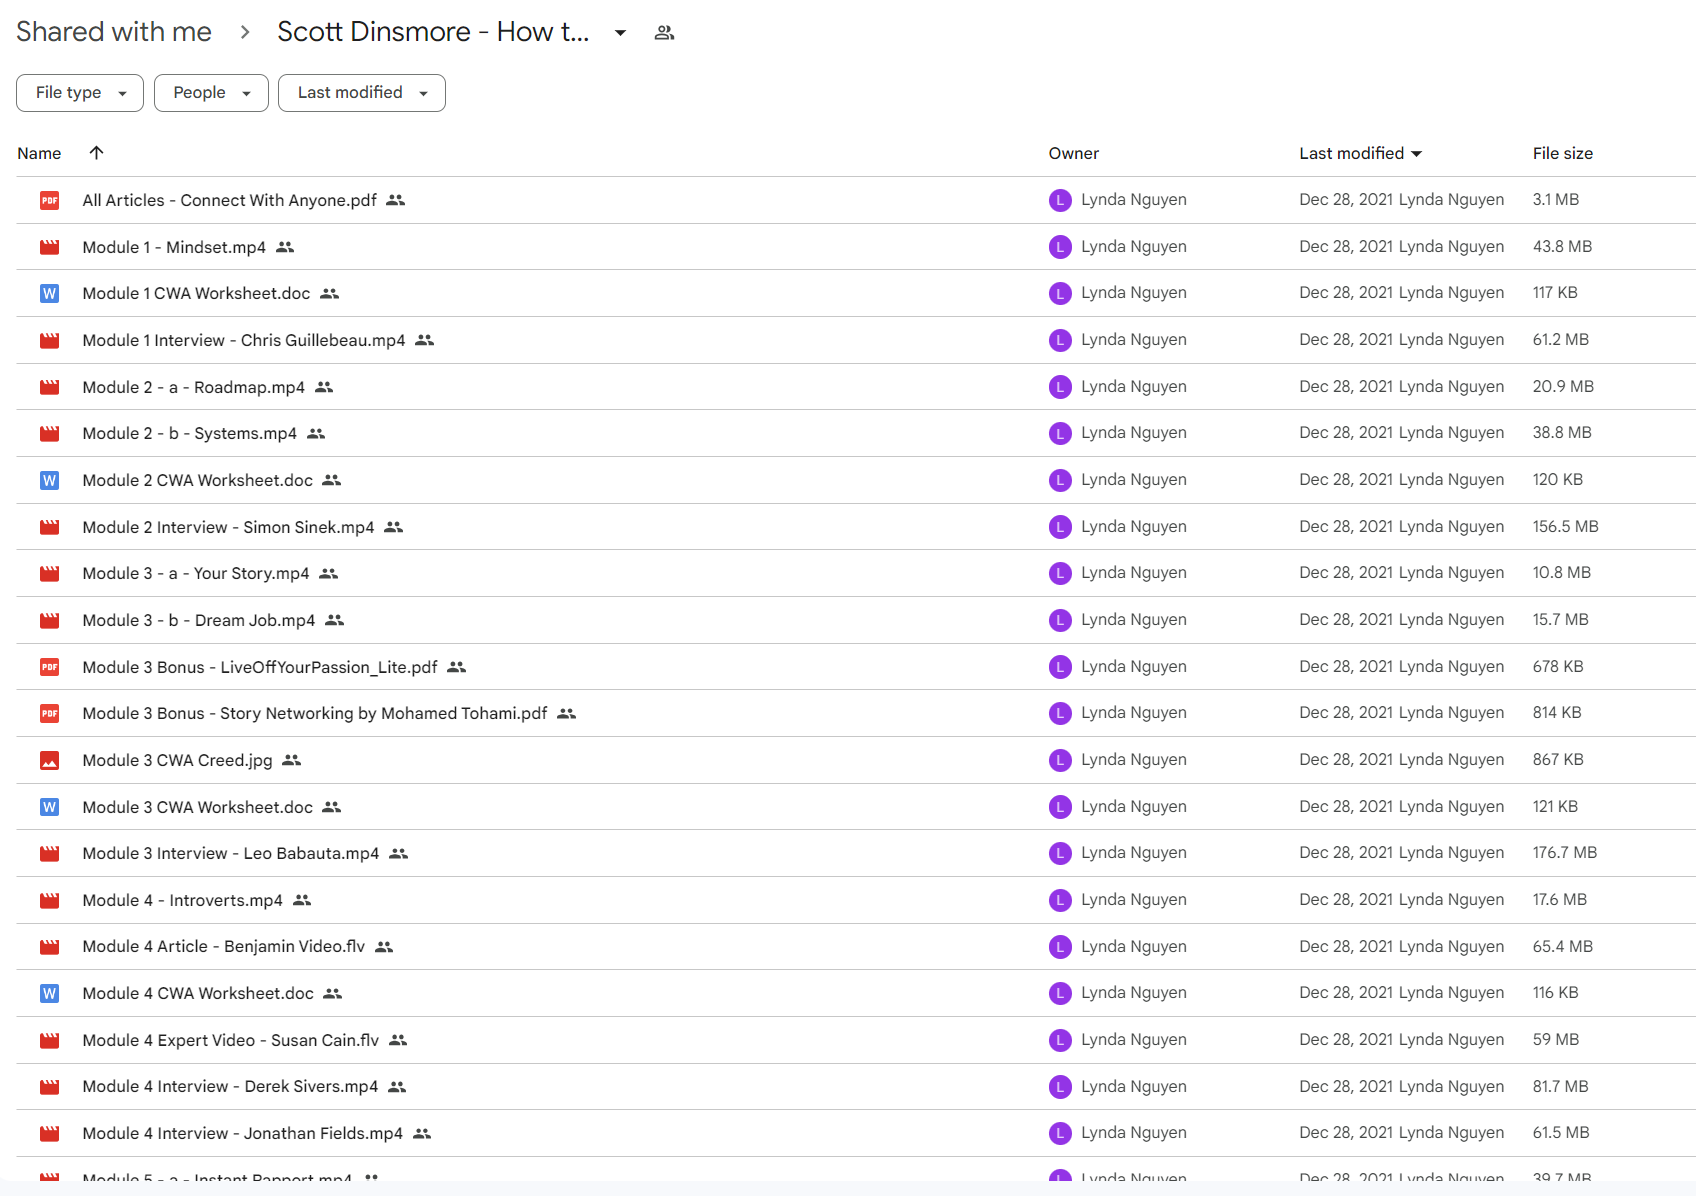Image resolution: width=1696 pixels, height=1196 pixels.
Task: Click the 3.1 MB file size value
Action: coord(1555,199)
